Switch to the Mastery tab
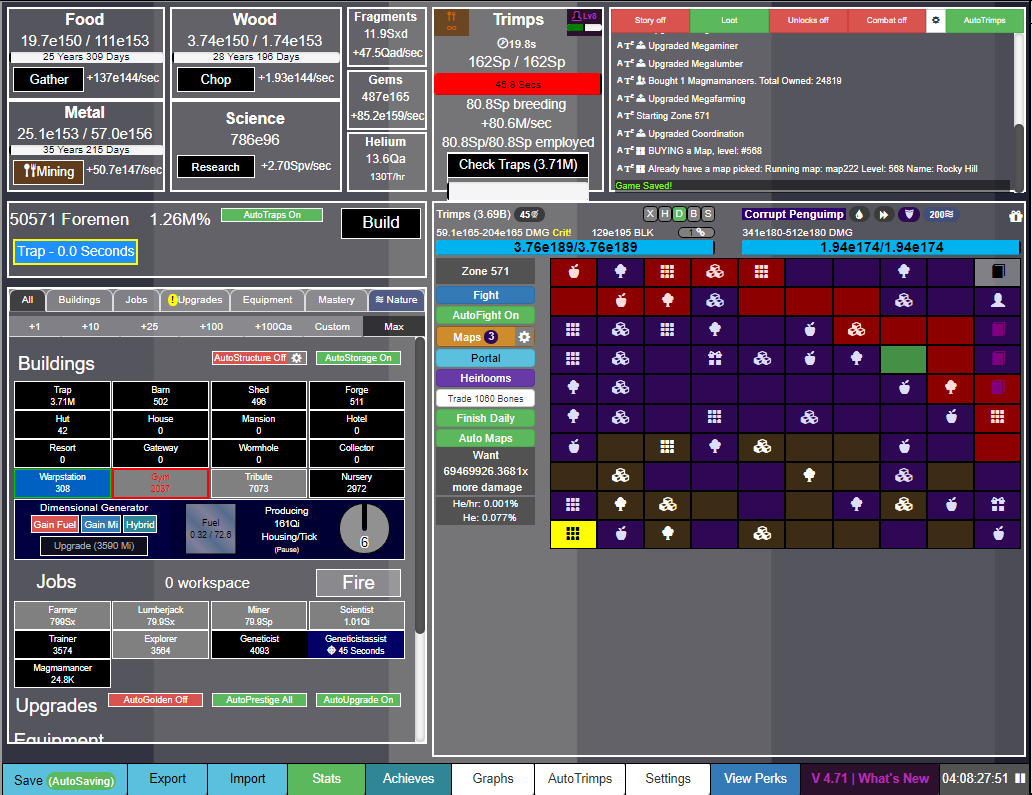Viewport: 1032px width, 795px height. pos(336,300)
